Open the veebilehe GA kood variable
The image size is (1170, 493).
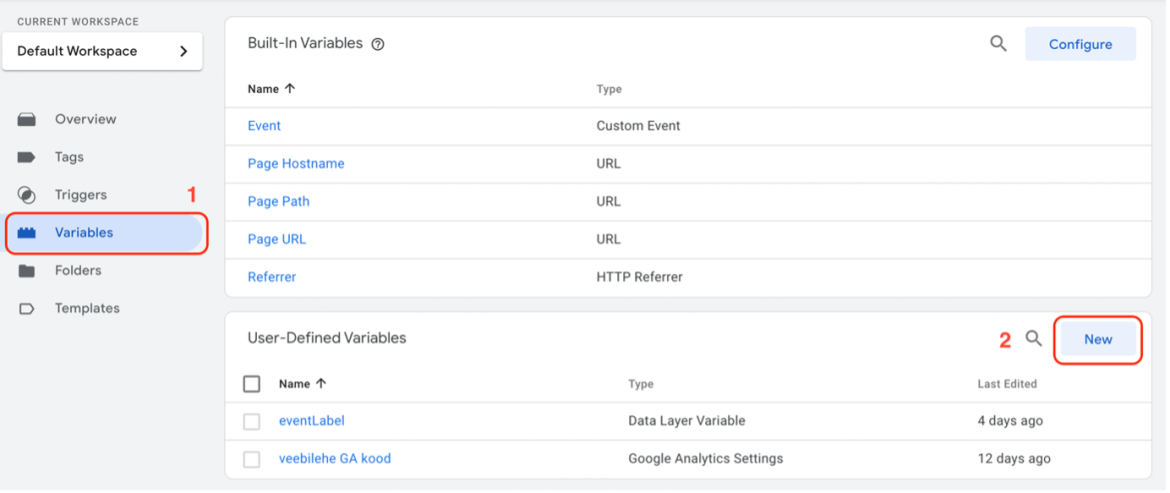click(x=335, y=459)
